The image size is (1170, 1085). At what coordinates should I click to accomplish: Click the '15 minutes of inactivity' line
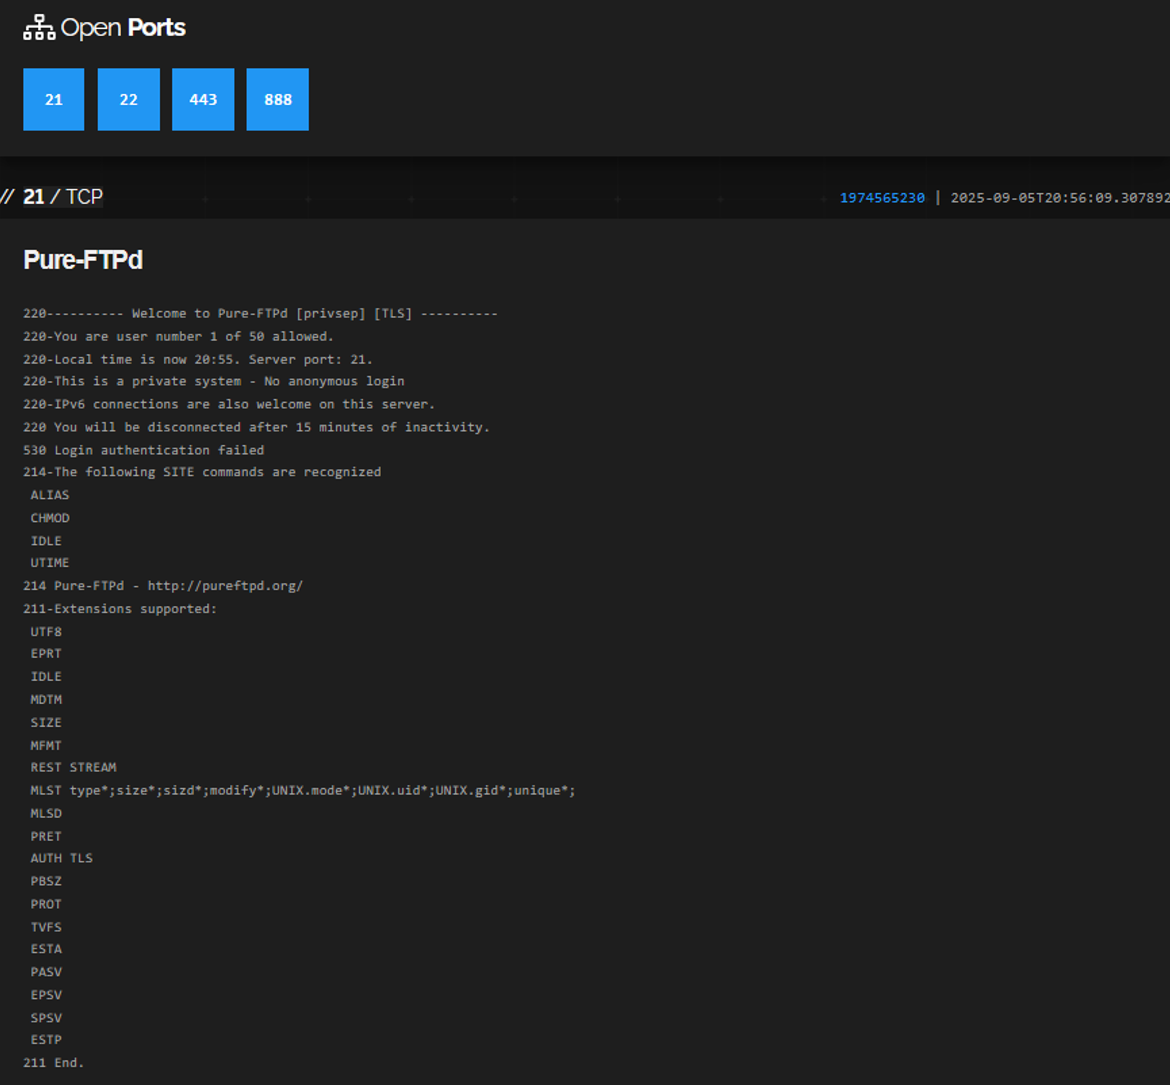pos(256,428)
